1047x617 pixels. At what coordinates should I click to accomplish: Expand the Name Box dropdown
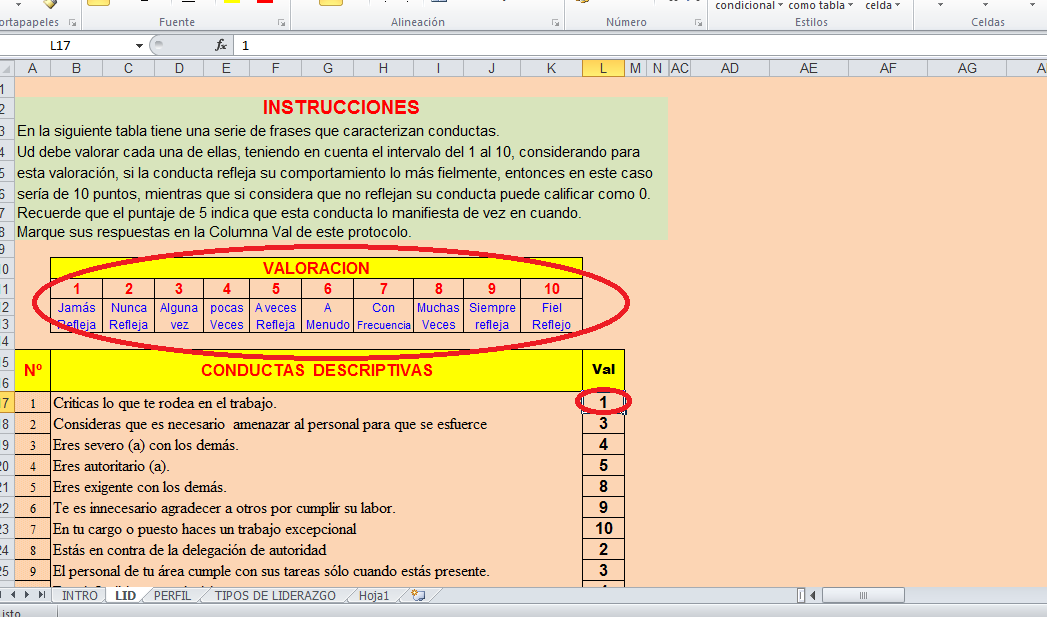click(140, 45)
